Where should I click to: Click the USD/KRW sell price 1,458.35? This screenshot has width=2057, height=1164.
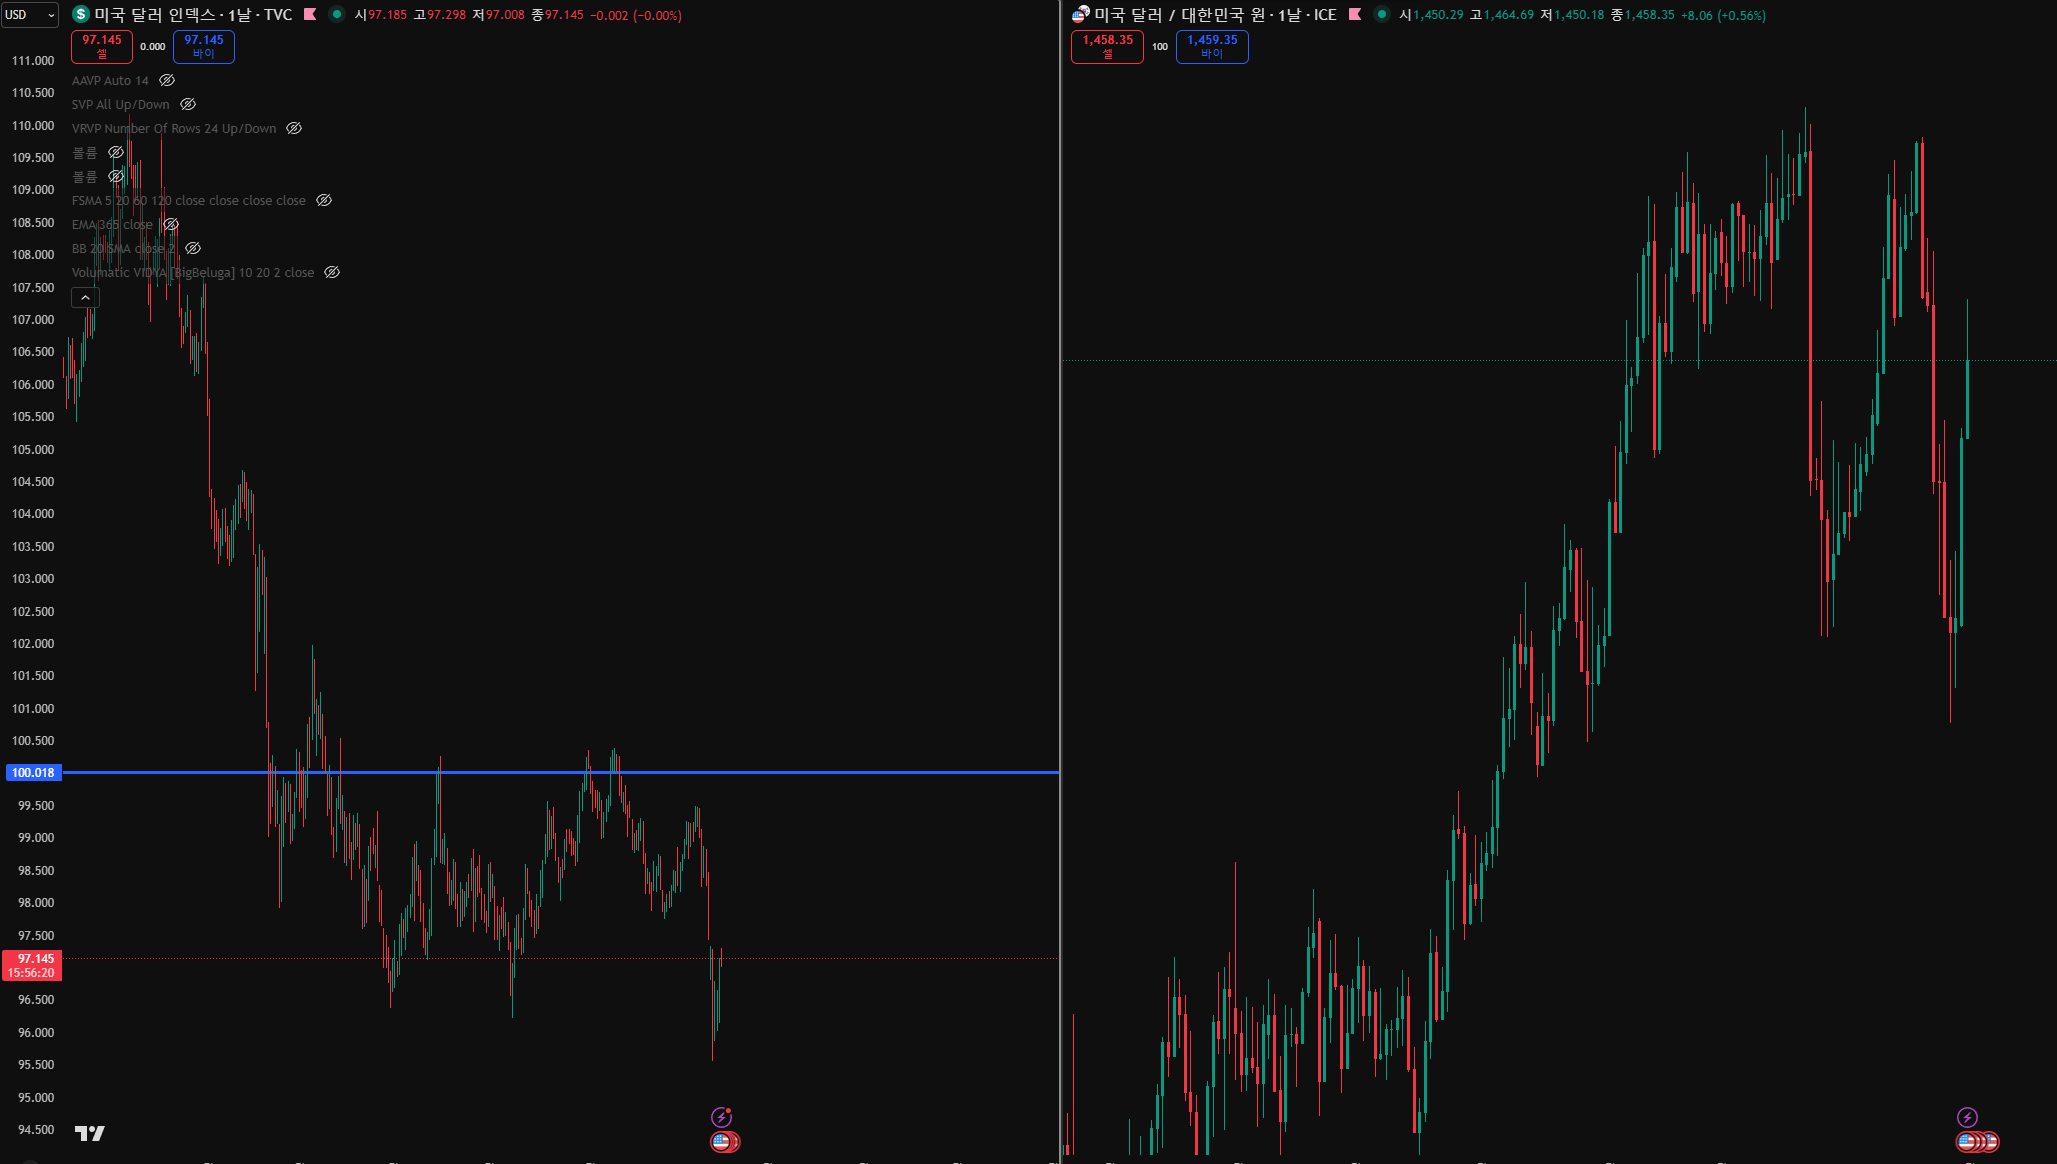(x=1107, y=46)
